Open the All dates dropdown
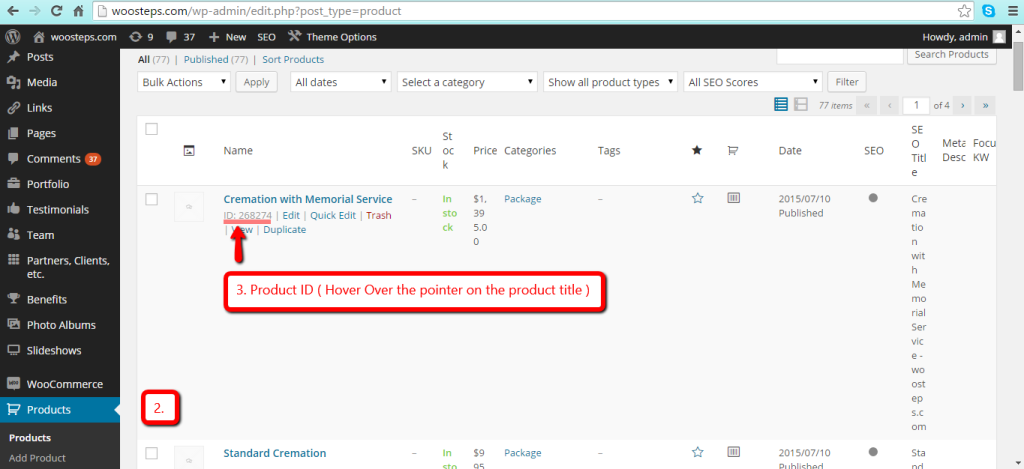The width and height of the screenshot is (1024, 469). tap(341, 82)
